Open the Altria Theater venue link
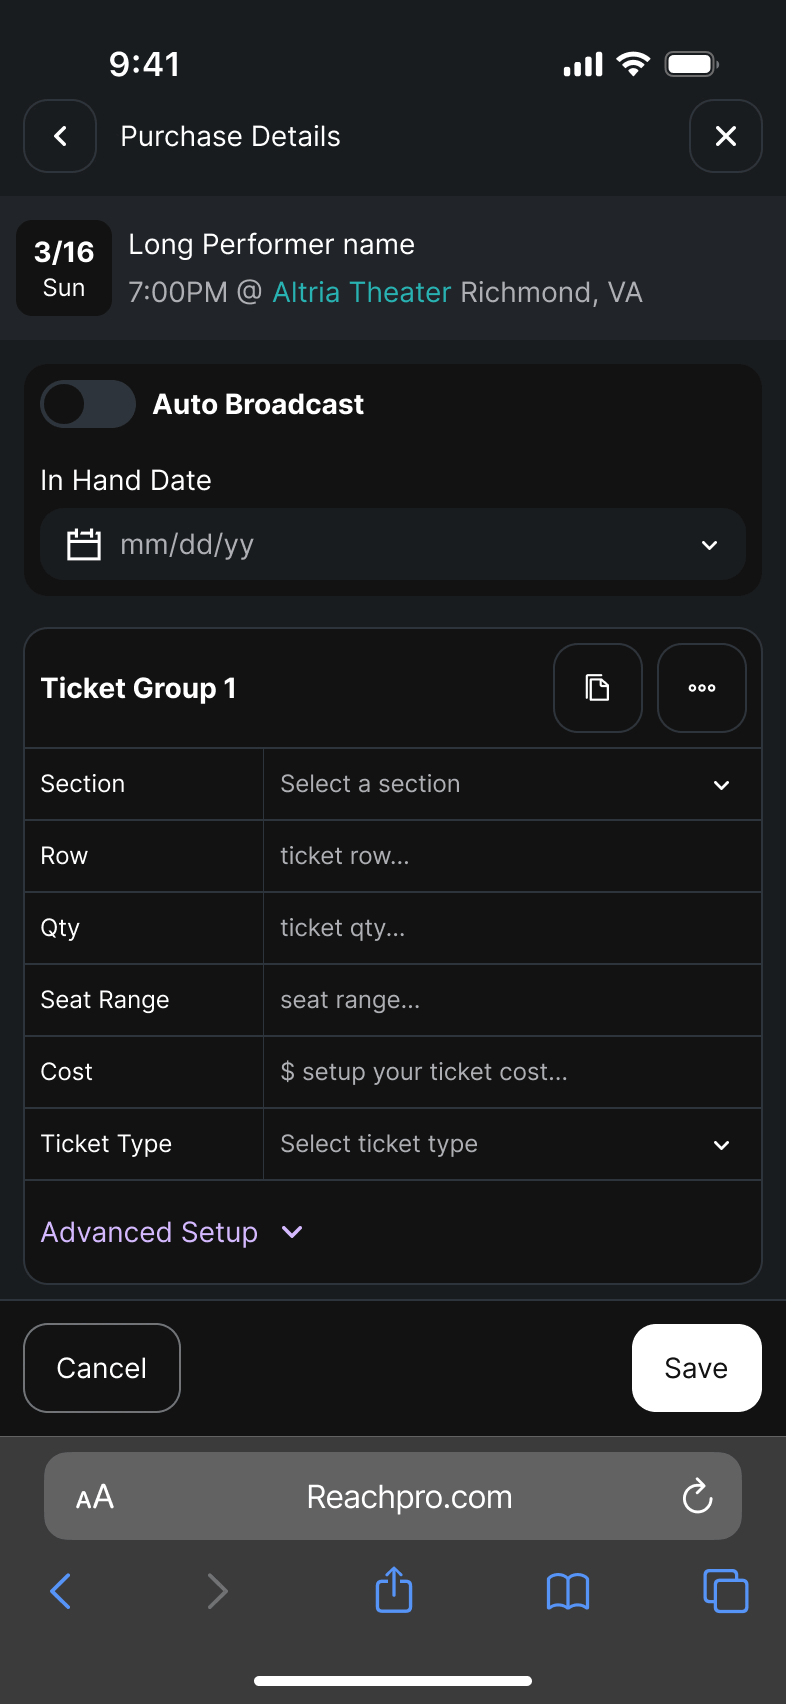 point(362,292)
